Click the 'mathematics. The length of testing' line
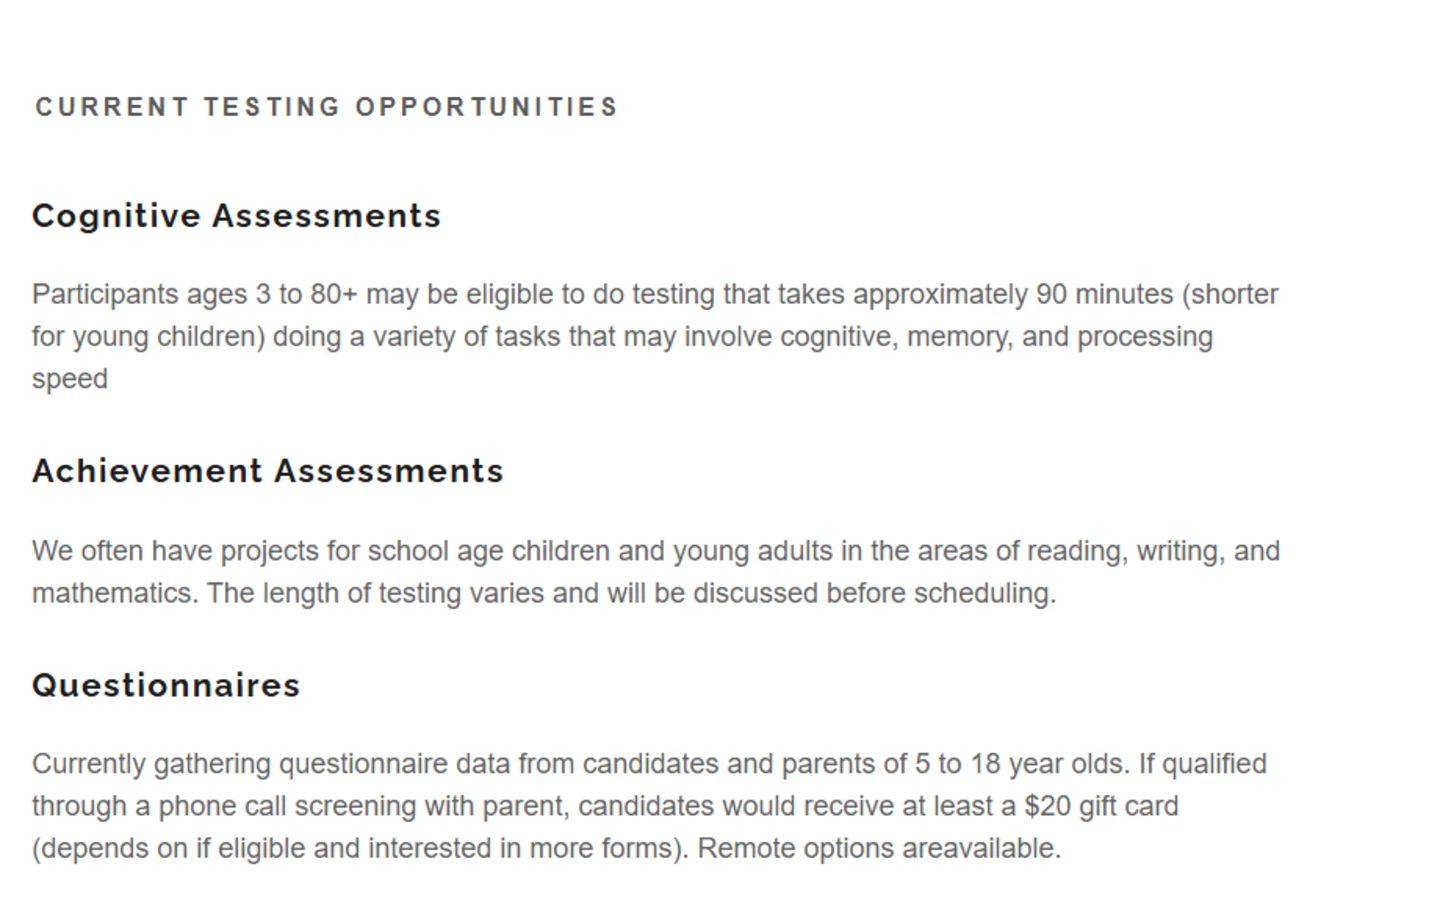The width and height of the screenshot is (1440, 900). (544, 593)
